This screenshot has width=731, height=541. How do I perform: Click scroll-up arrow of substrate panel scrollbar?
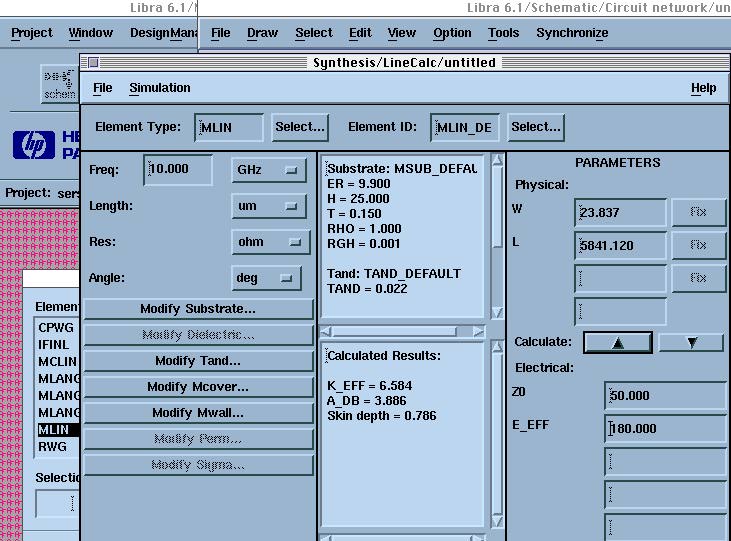pos(497,160)
